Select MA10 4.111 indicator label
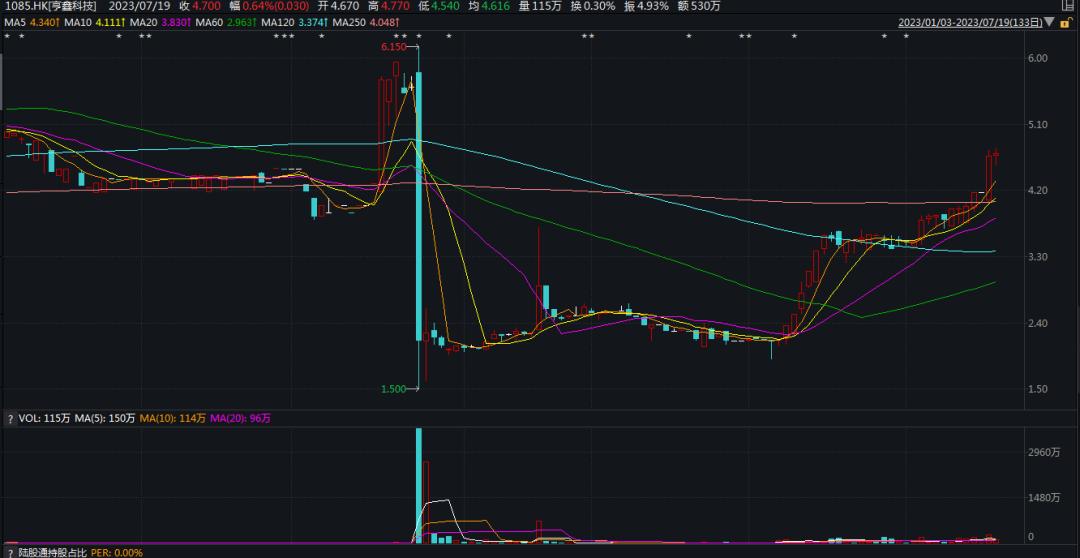This screenshot has height=558, width=1080. coord(96,23)
